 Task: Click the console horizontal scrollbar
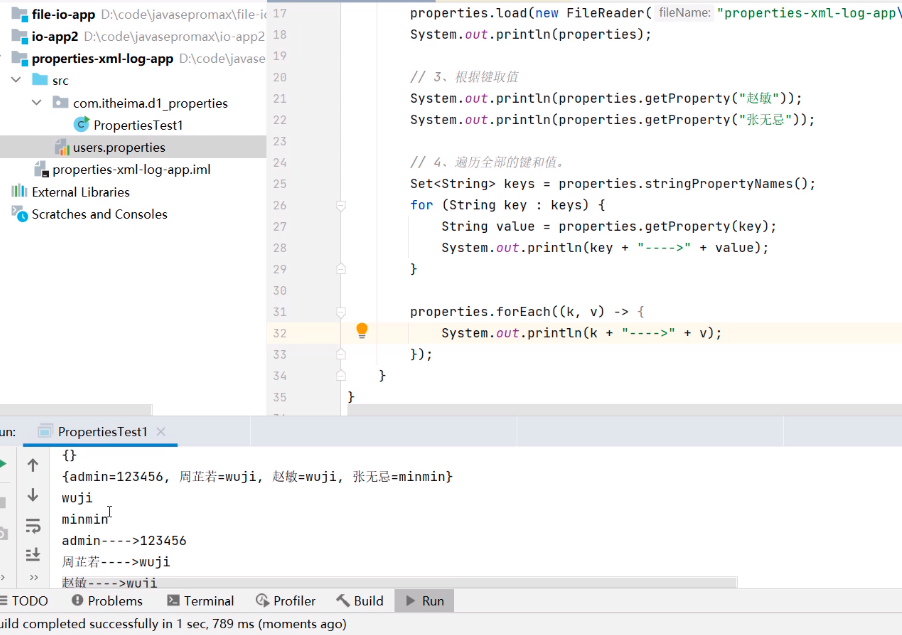click(x=399, y=583)
